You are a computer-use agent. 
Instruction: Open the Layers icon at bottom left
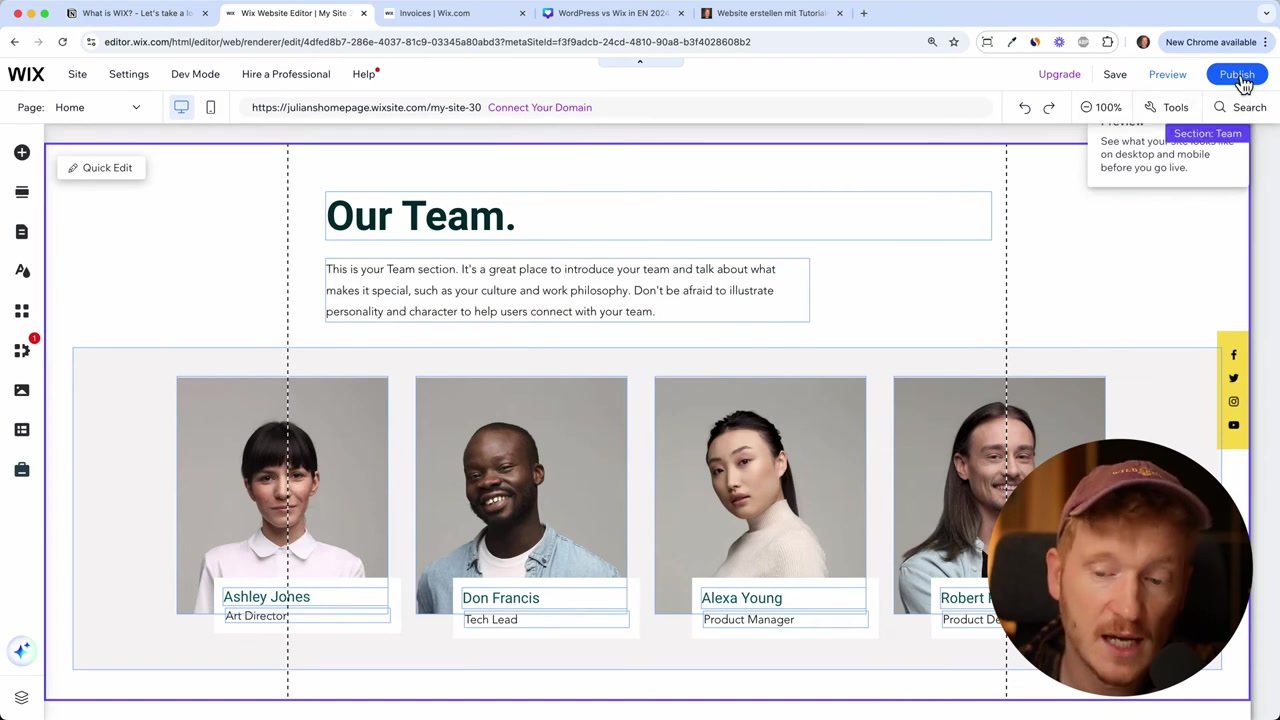22,697
